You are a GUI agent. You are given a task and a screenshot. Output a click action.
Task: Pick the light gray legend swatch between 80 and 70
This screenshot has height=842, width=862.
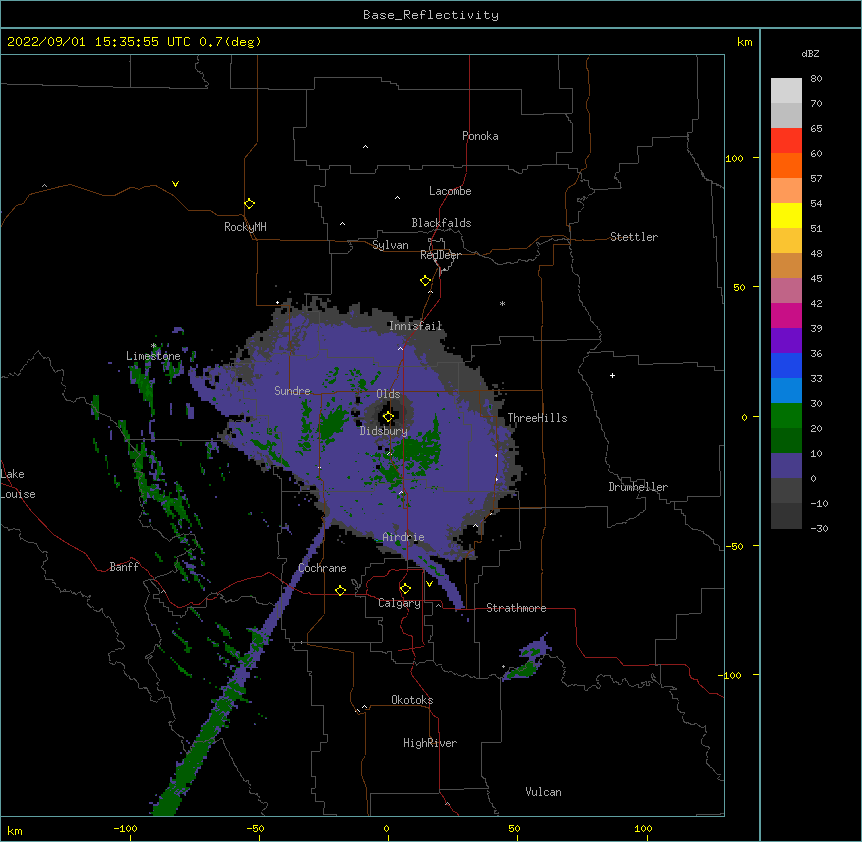tap(786, 91)
